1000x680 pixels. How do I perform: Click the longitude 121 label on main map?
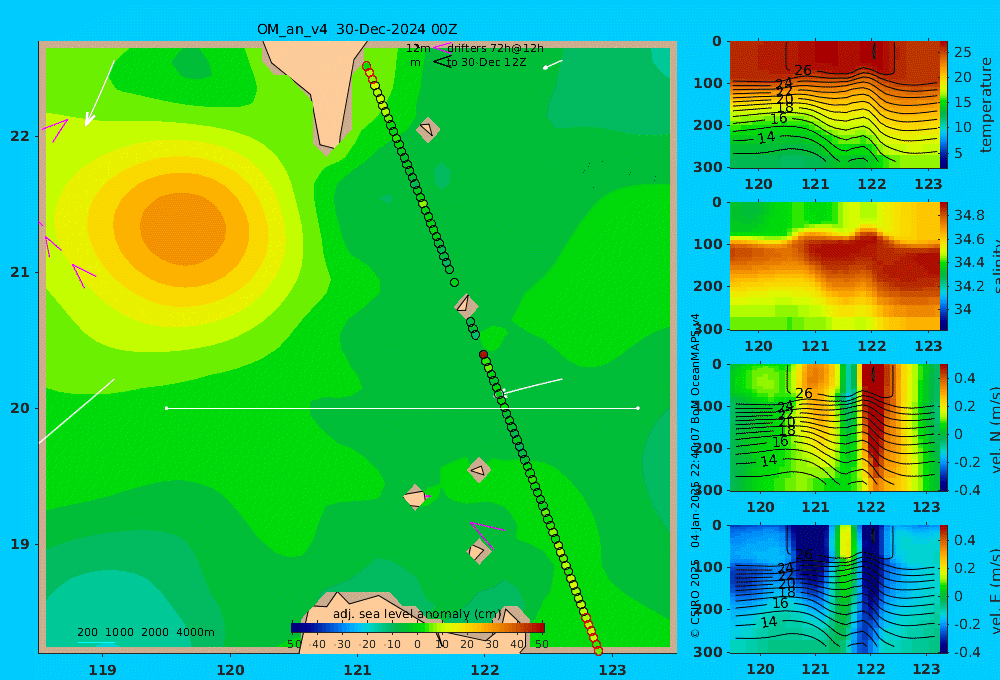pos(358,670)
